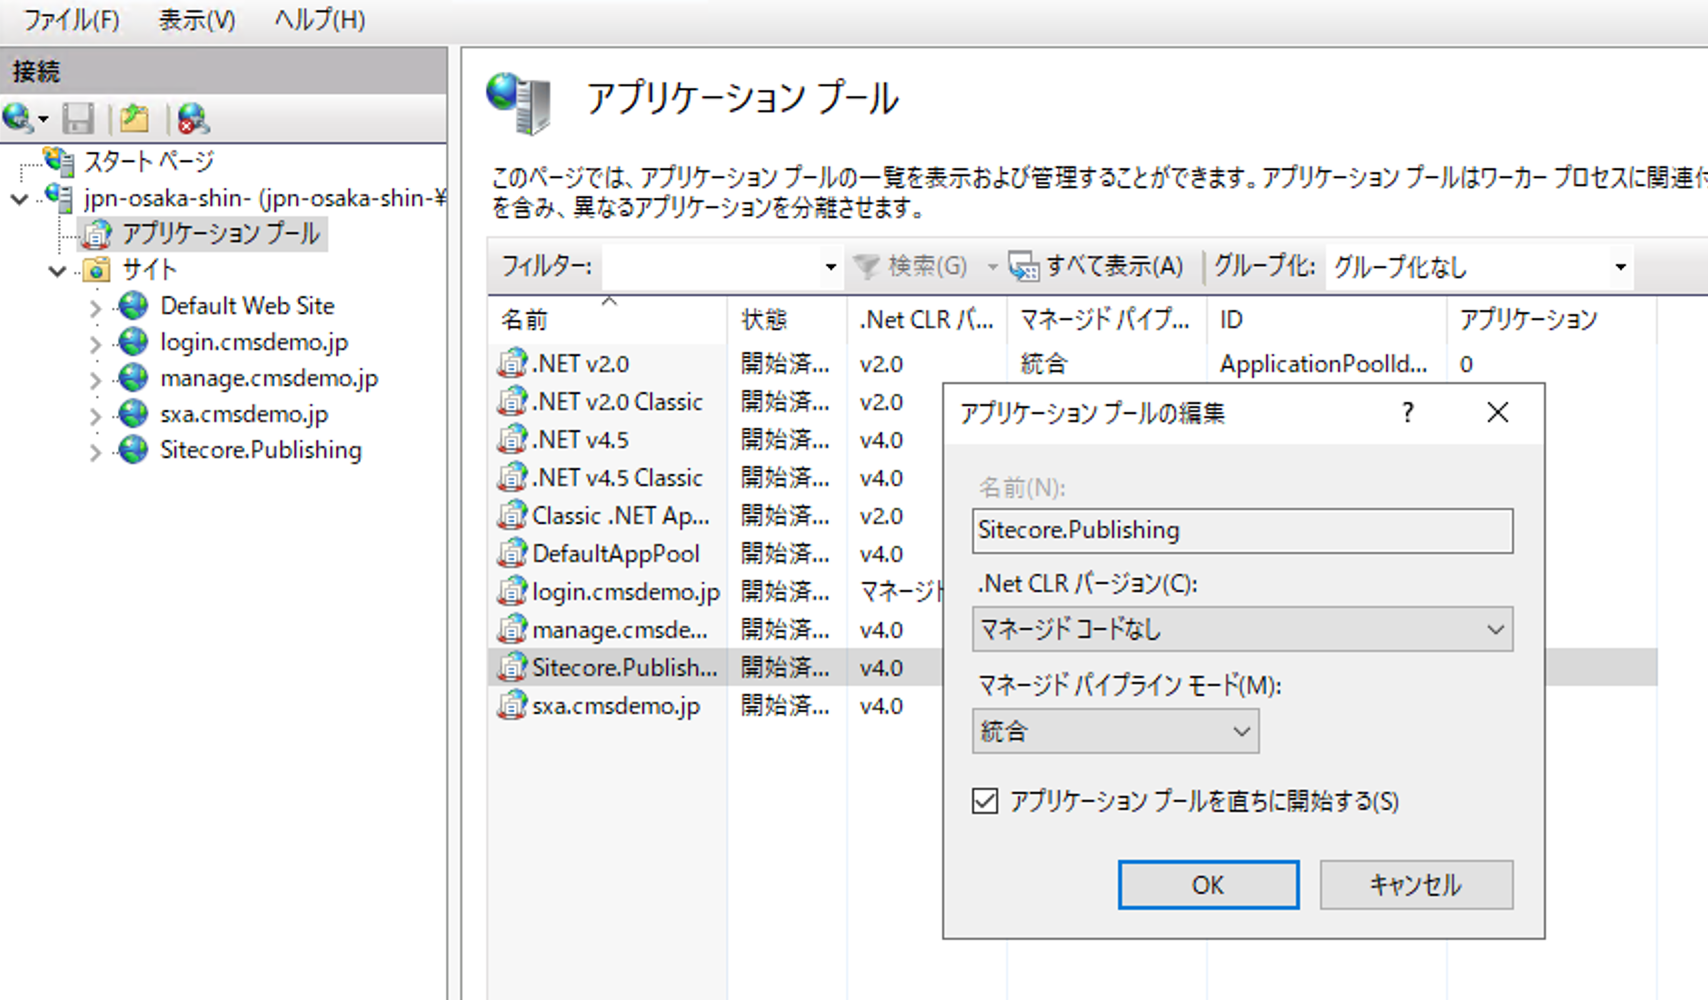Click the dialog help question mark button
1708x1000 pixels.
click(x=1408, y=412)
